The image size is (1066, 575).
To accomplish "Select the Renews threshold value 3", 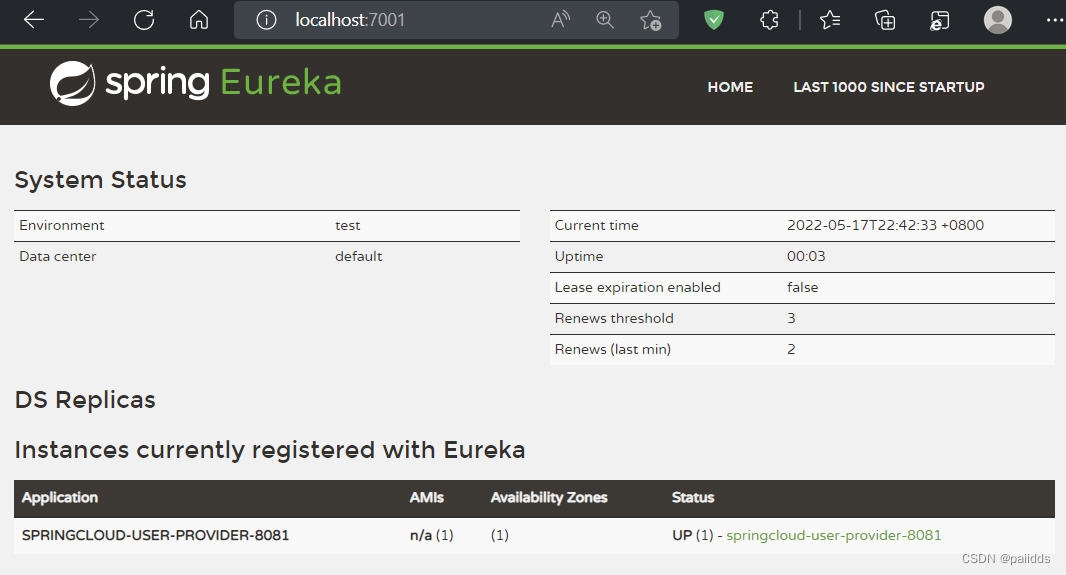I will click(791, 318).
